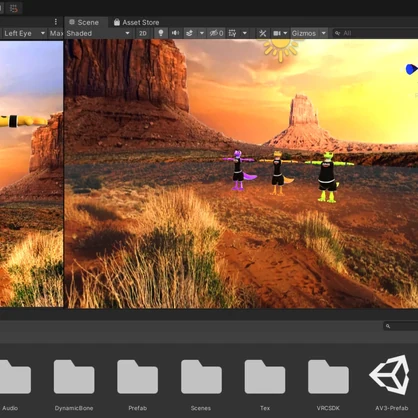Open the Left Eye dropdown
This screenshot has width=418, height=418.
(24, 33)
